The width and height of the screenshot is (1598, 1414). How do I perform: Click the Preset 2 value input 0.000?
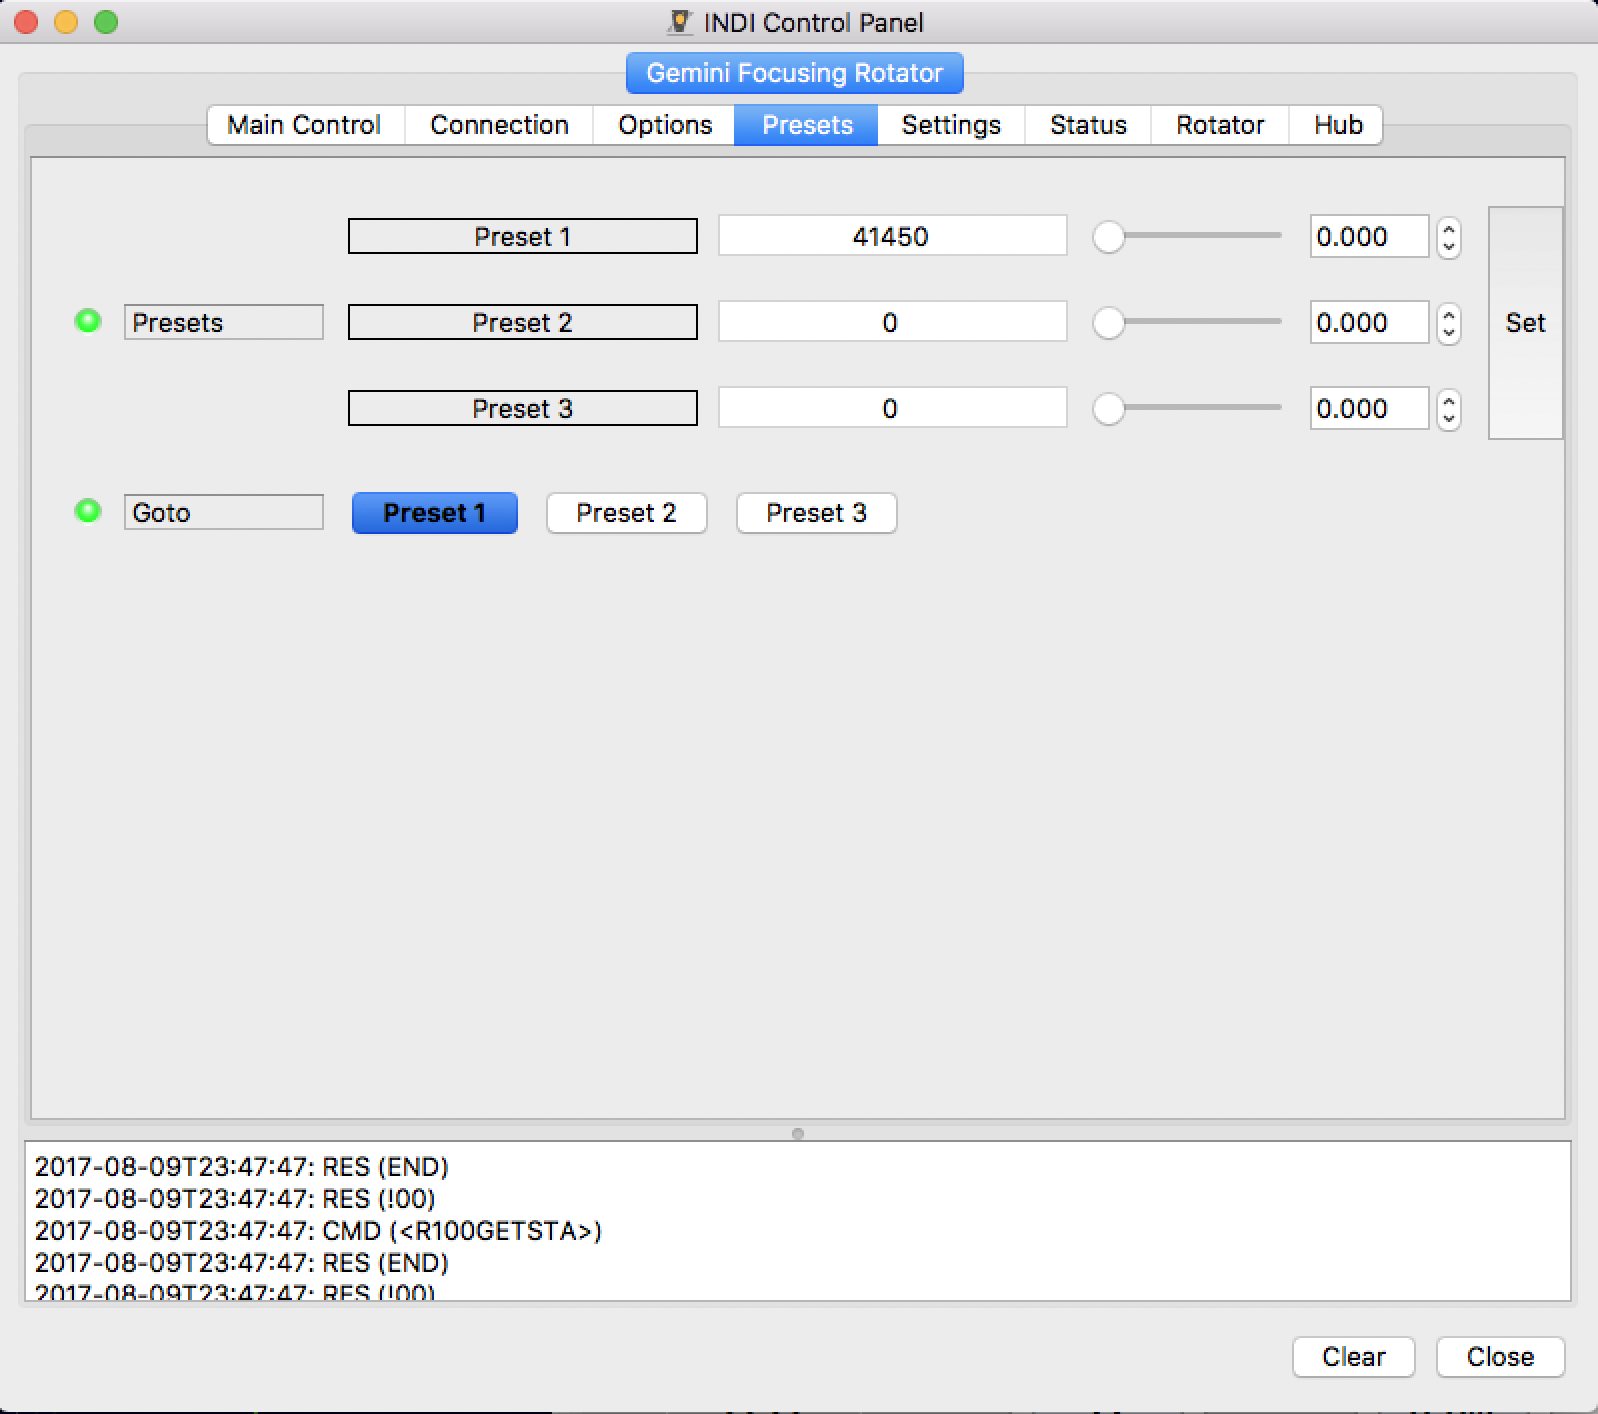tap(1369, 323)
